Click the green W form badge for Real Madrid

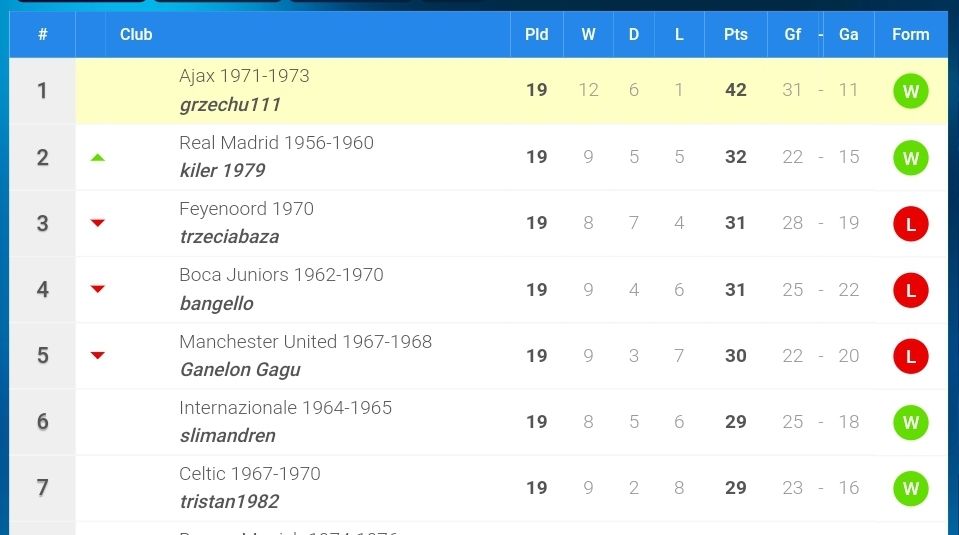point(910,158)
